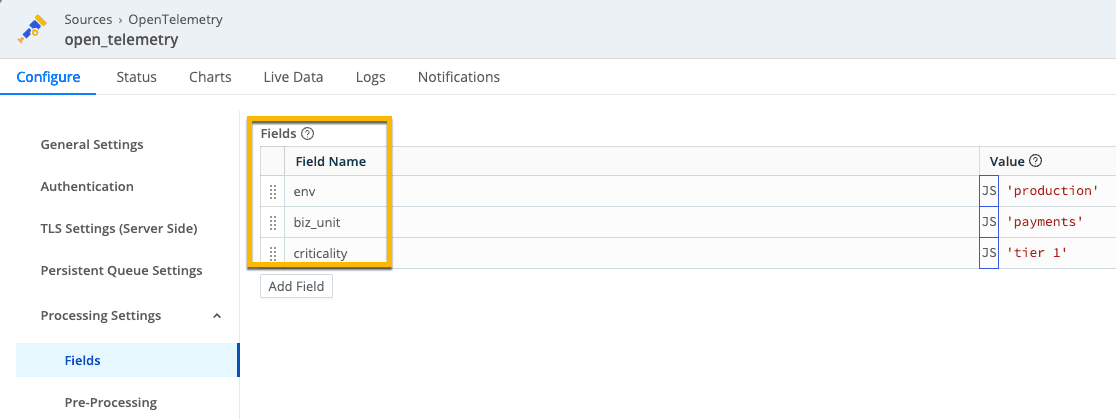The height and width of the screenshot is (419, 1116).
Task: Click the JS badge for 'tier 1' value
Action: [x=989, y=253]
